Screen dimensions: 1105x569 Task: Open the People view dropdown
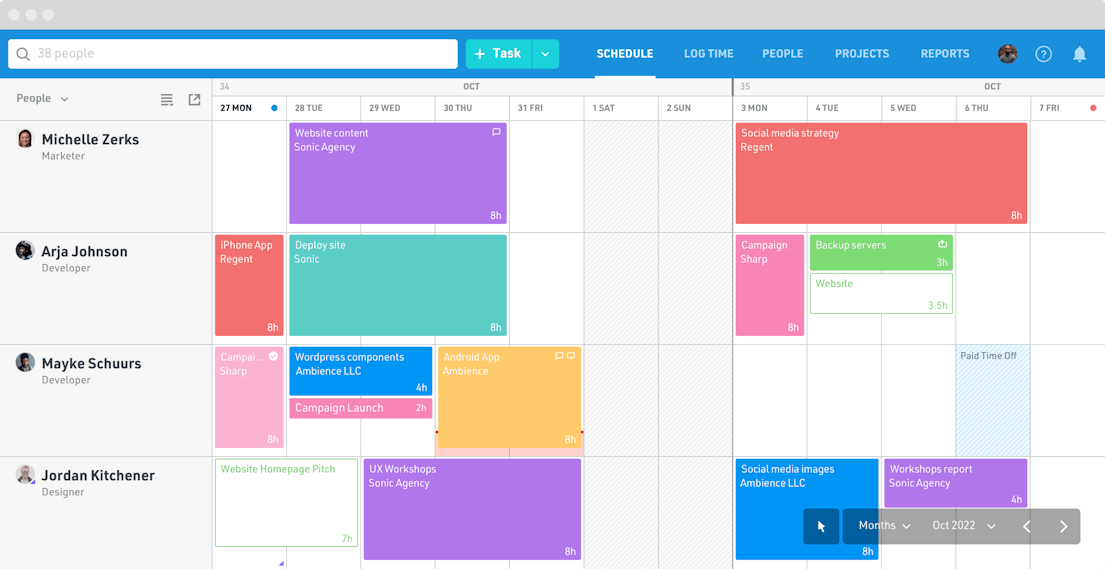point(42,99)
